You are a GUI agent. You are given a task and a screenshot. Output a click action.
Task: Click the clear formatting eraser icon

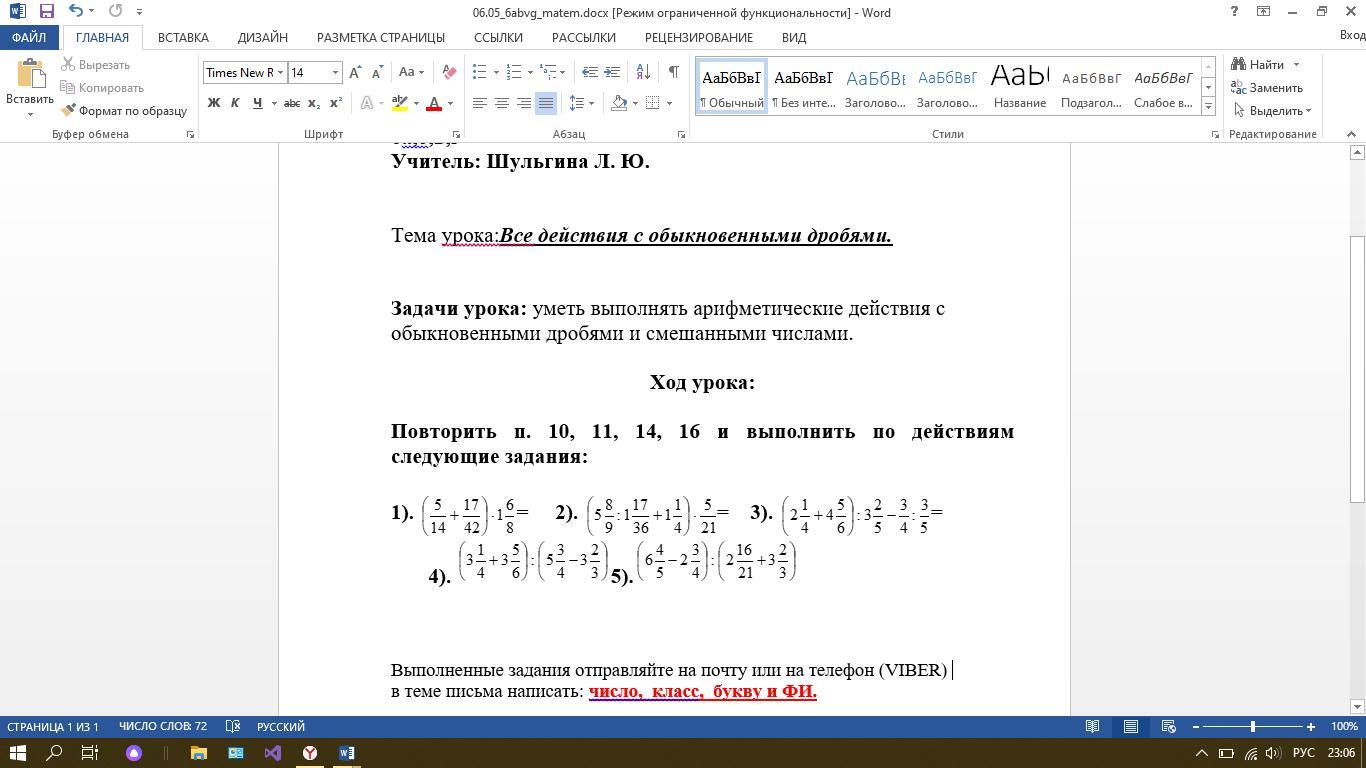449,72
